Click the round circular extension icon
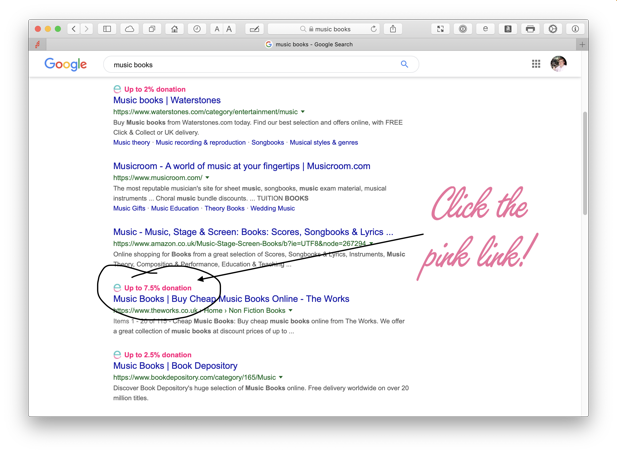The width and height of the screenshot is (617, 454). pos(463,29)
